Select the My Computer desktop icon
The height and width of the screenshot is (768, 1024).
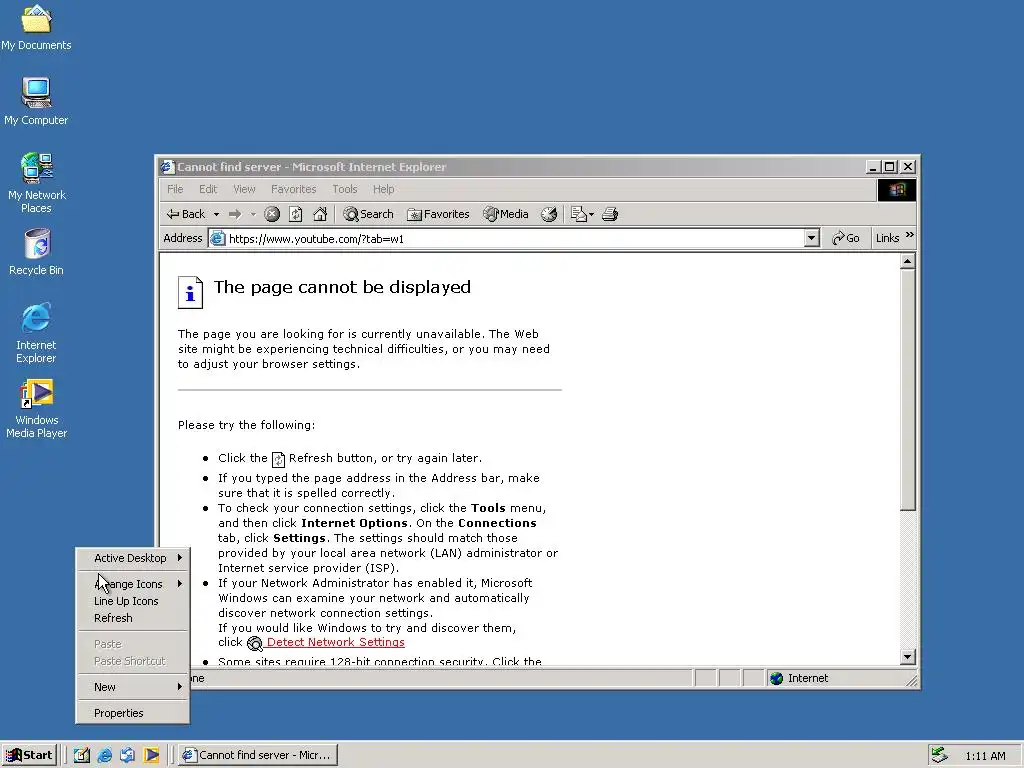36,101
